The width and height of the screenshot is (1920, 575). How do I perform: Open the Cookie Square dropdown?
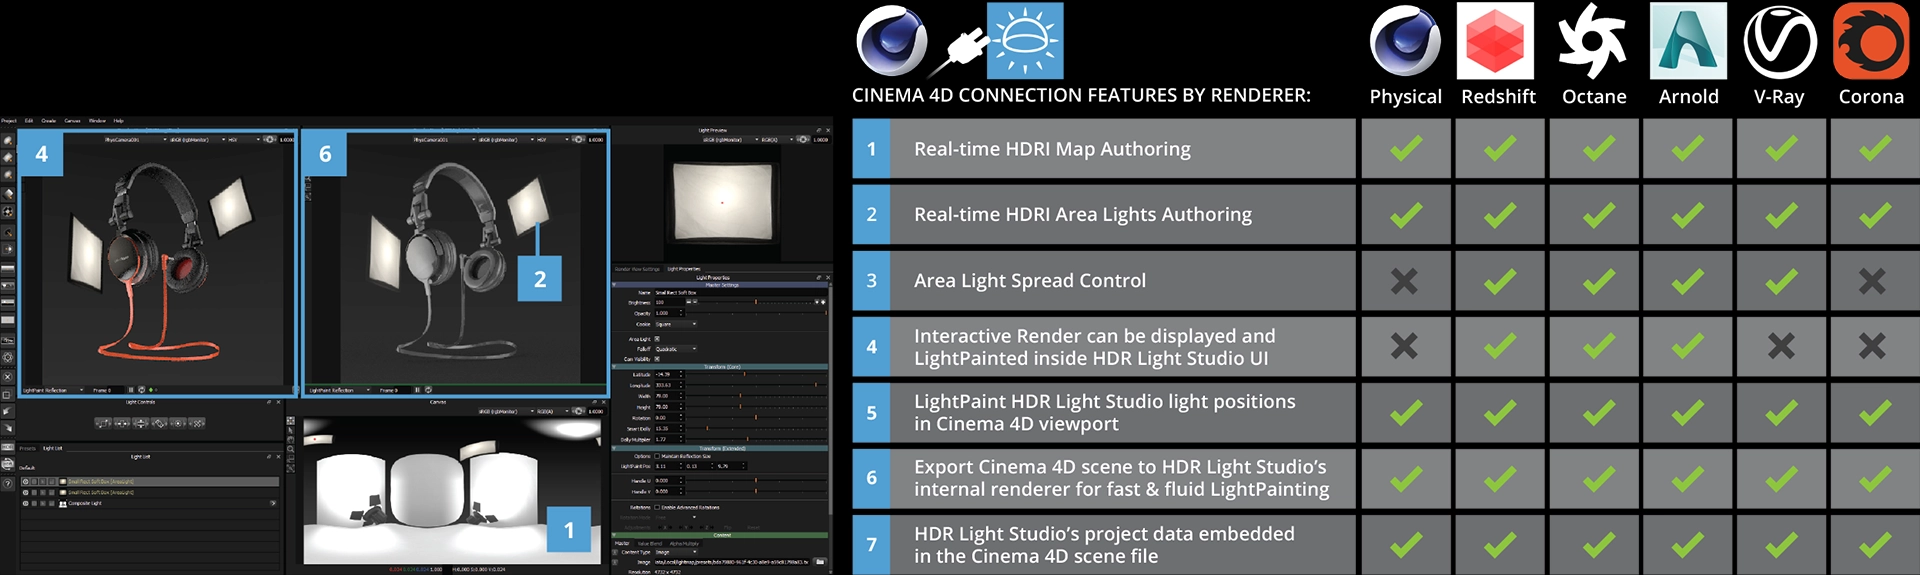pyautogui.click(x=676, y=324)
